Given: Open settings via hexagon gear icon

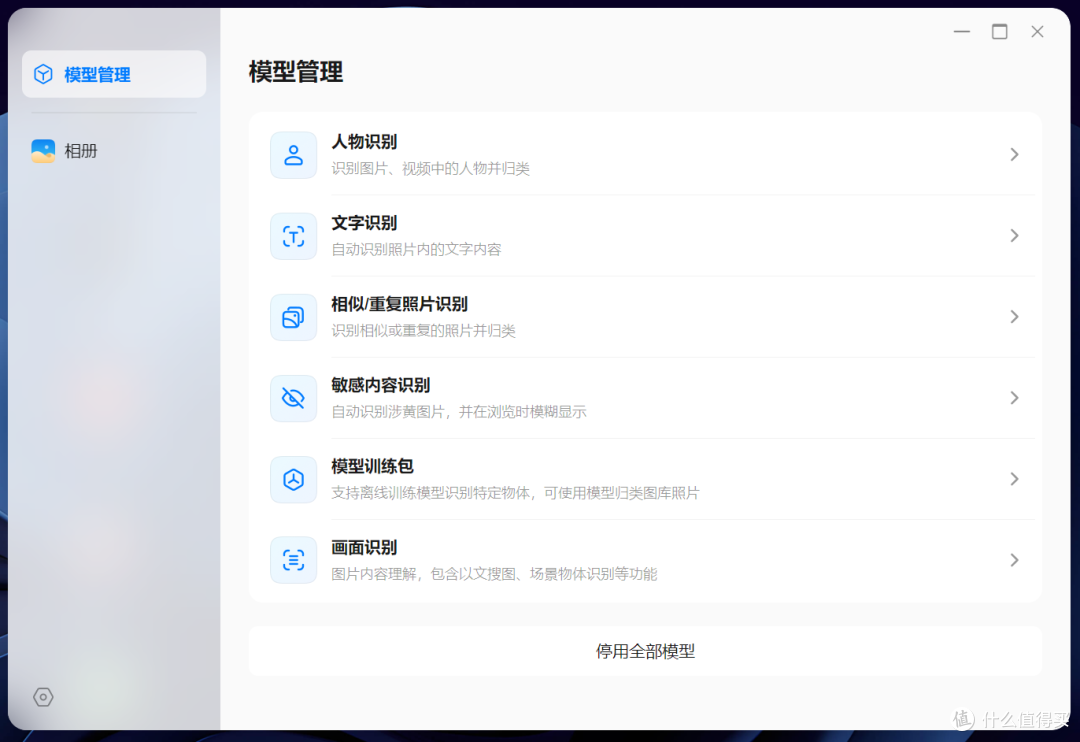Looking at the screenshot, I should (x=43, y=697).
